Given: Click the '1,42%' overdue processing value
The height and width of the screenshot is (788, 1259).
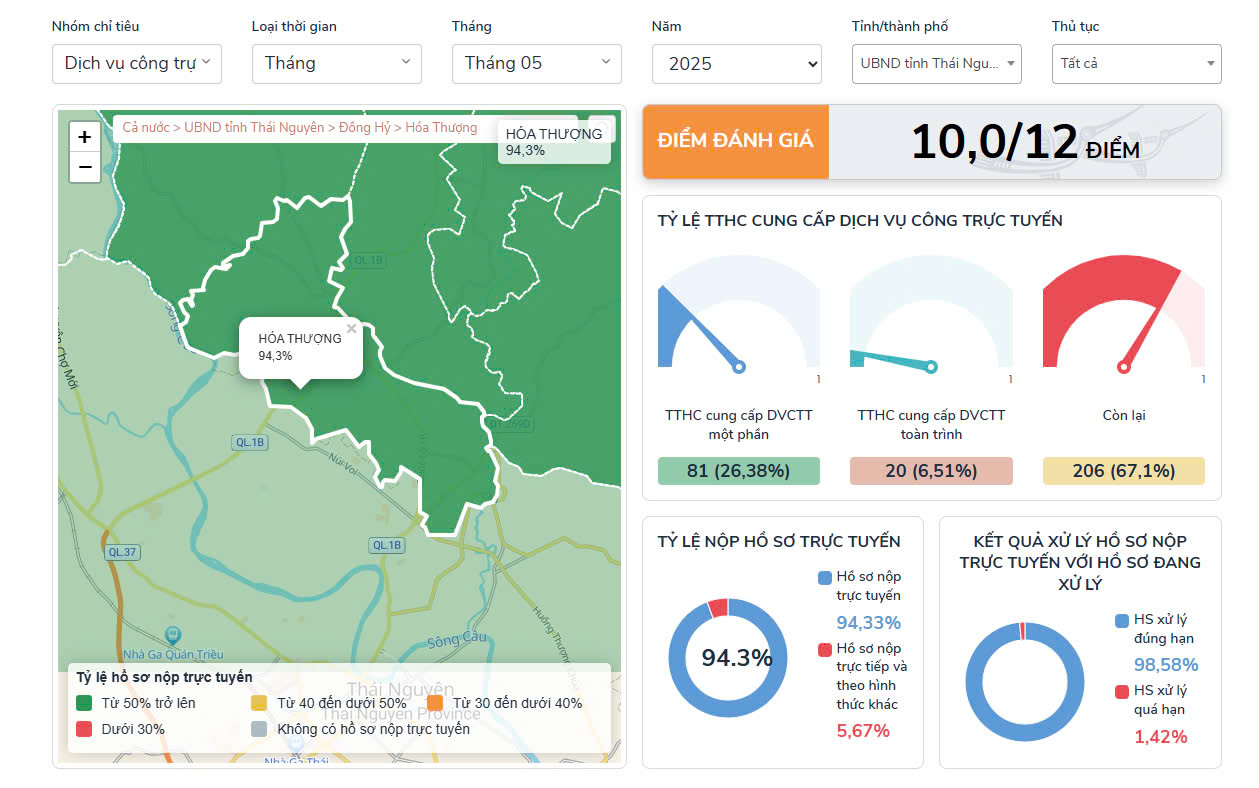Looking at the screenshot, I should (x=1161, y=737).
